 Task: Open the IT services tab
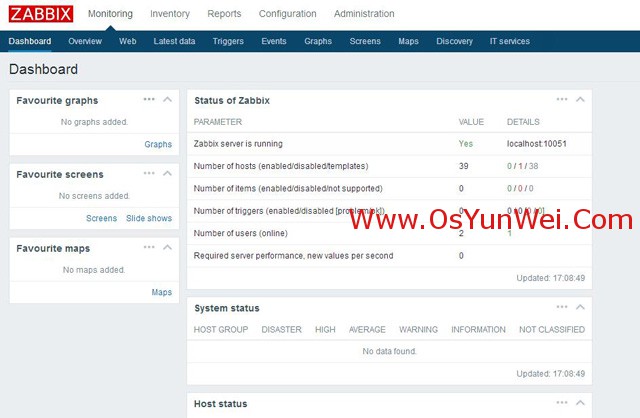point(510,41)
